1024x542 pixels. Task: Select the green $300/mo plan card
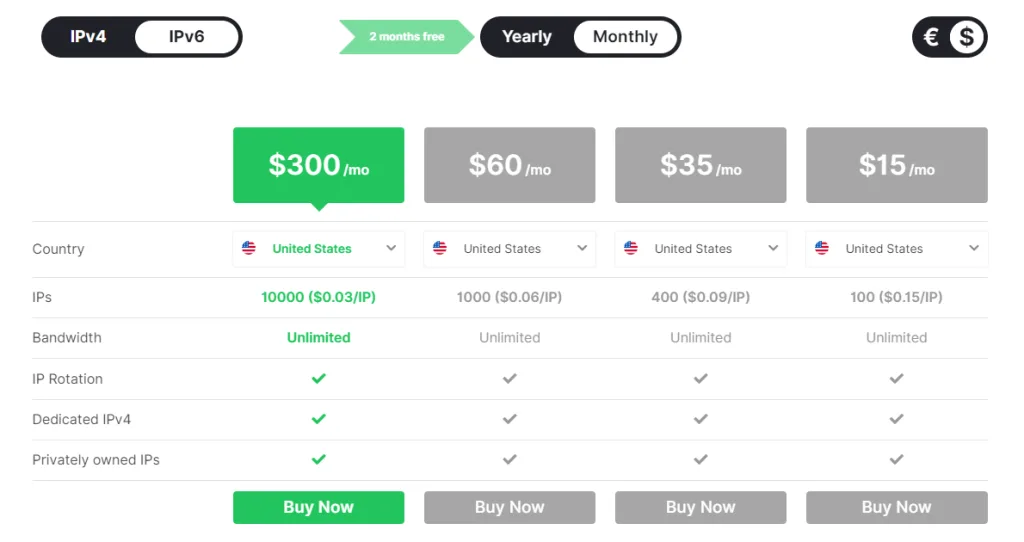pos(318,165)
